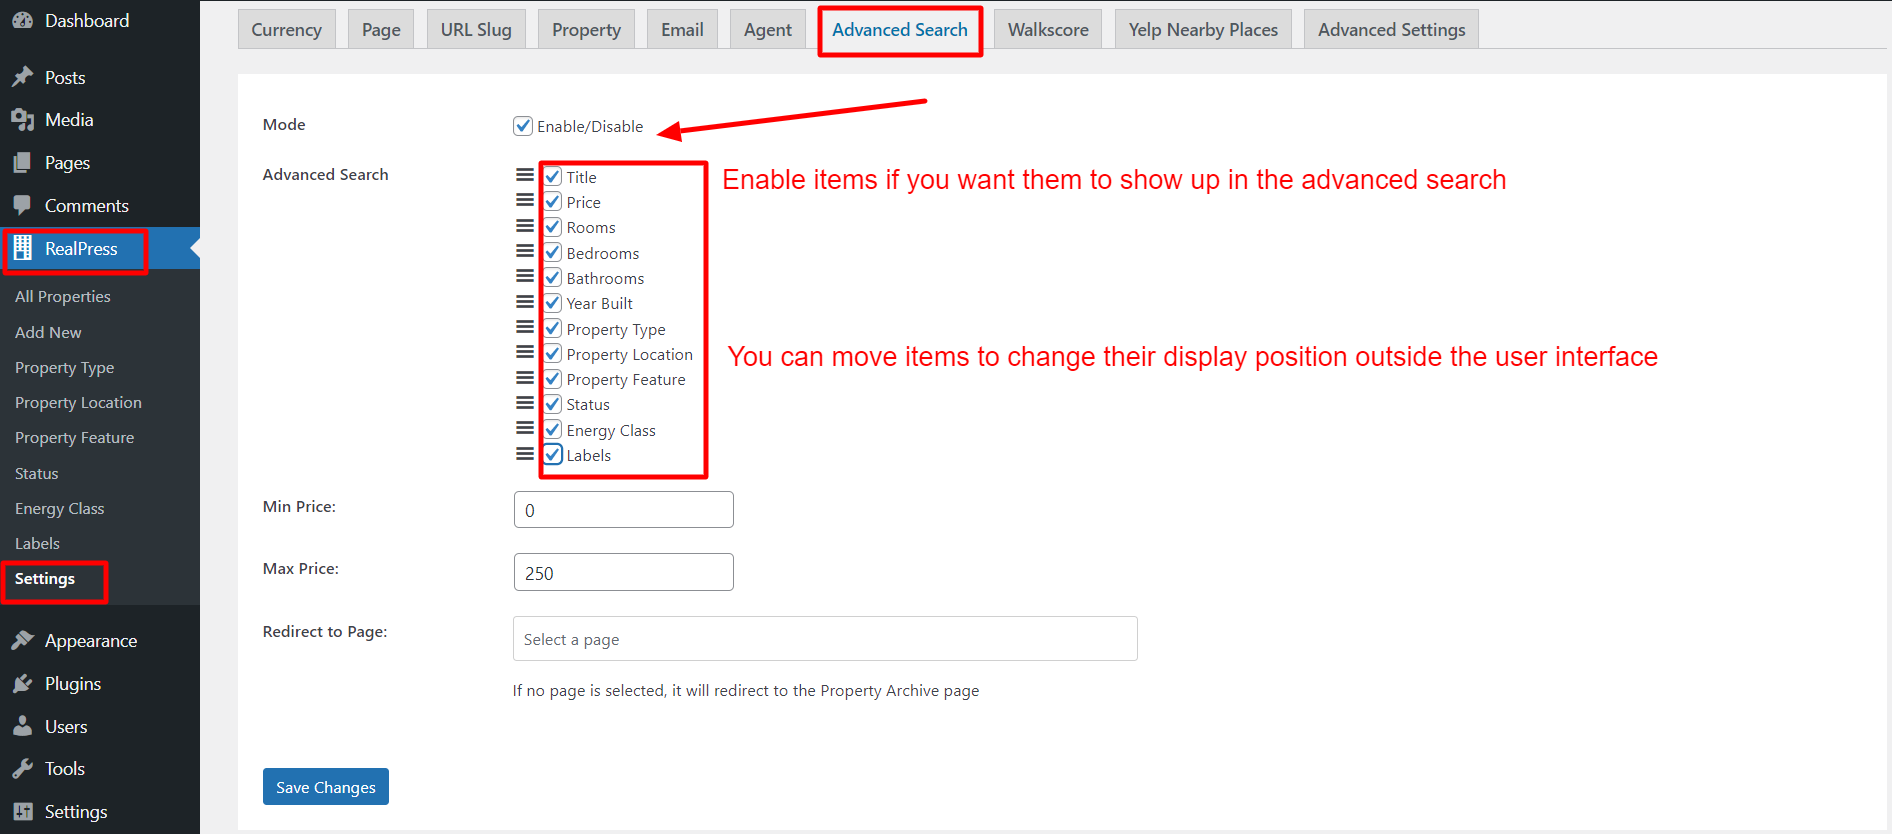The height and width of the screenshot is (834, 1892).
Task: Open the Currency settings tab
Action: click(x=286, y=29)
